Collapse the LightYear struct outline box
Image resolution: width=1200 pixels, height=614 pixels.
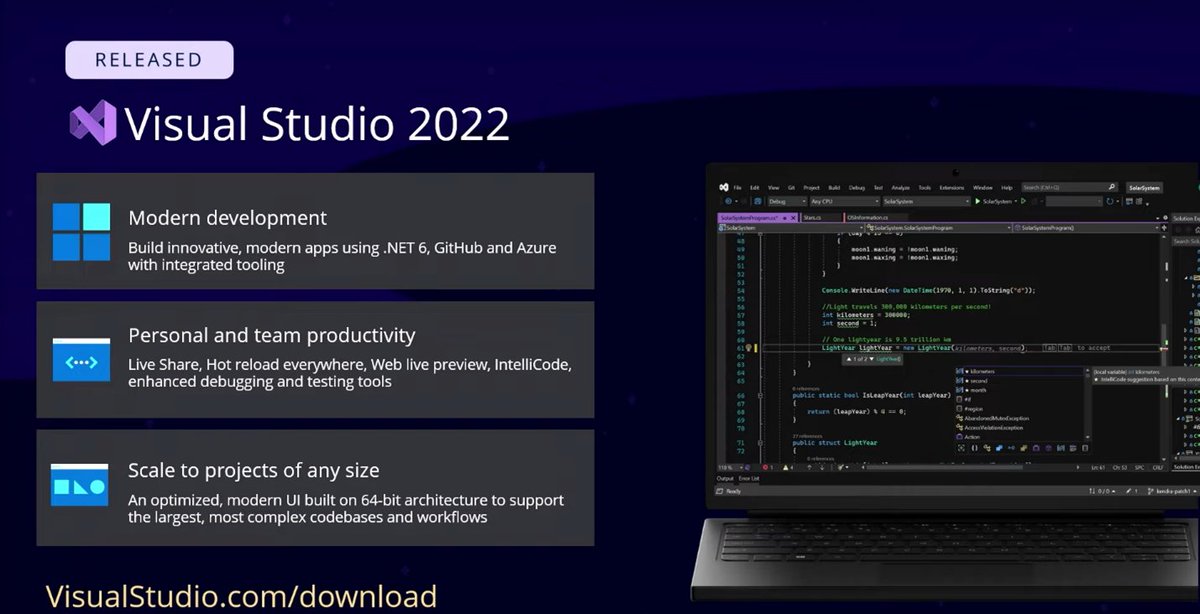coord(760,443)
